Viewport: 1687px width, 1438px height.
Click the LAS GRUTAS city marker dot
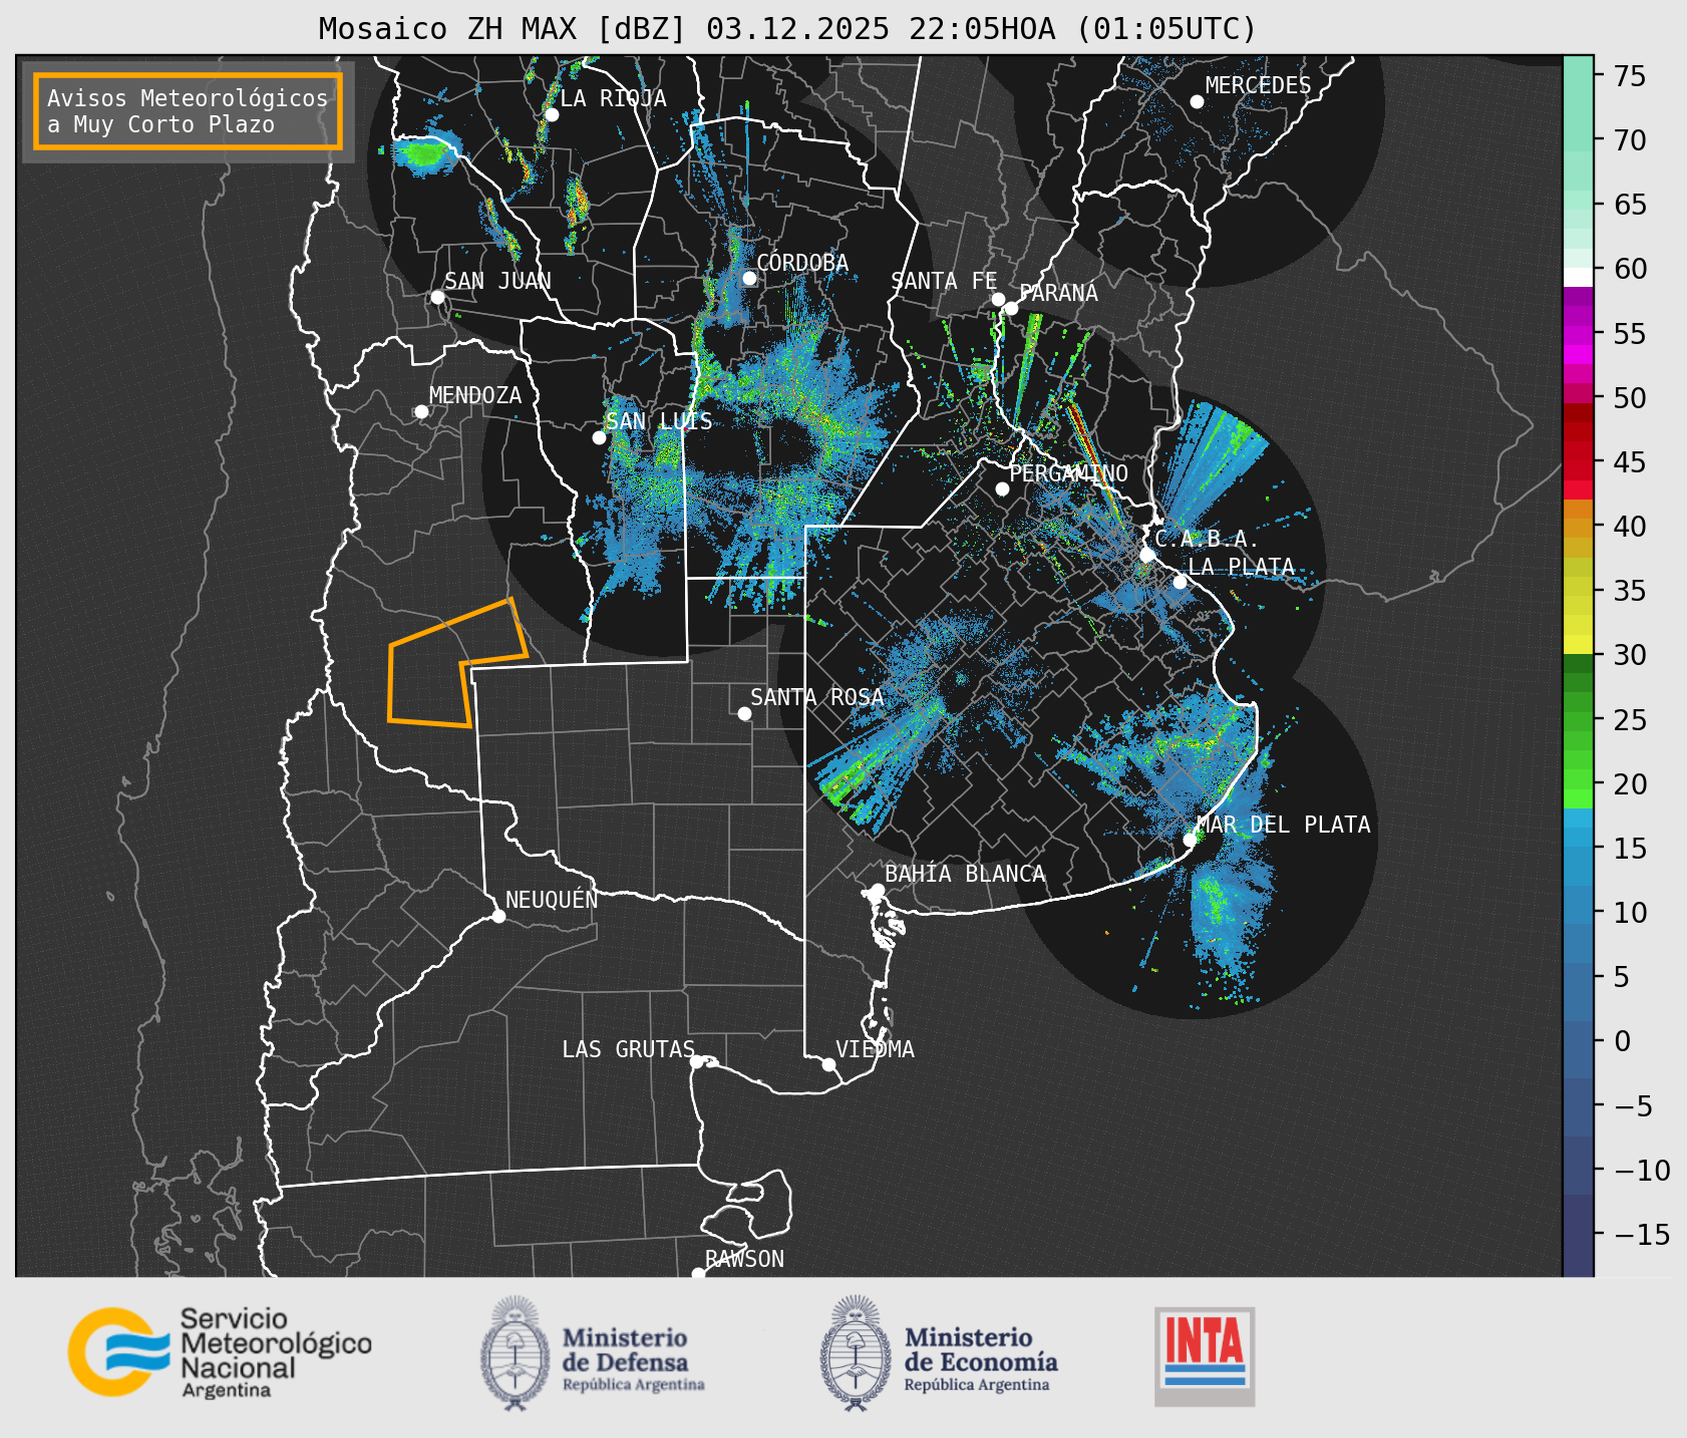(697, 1061)
